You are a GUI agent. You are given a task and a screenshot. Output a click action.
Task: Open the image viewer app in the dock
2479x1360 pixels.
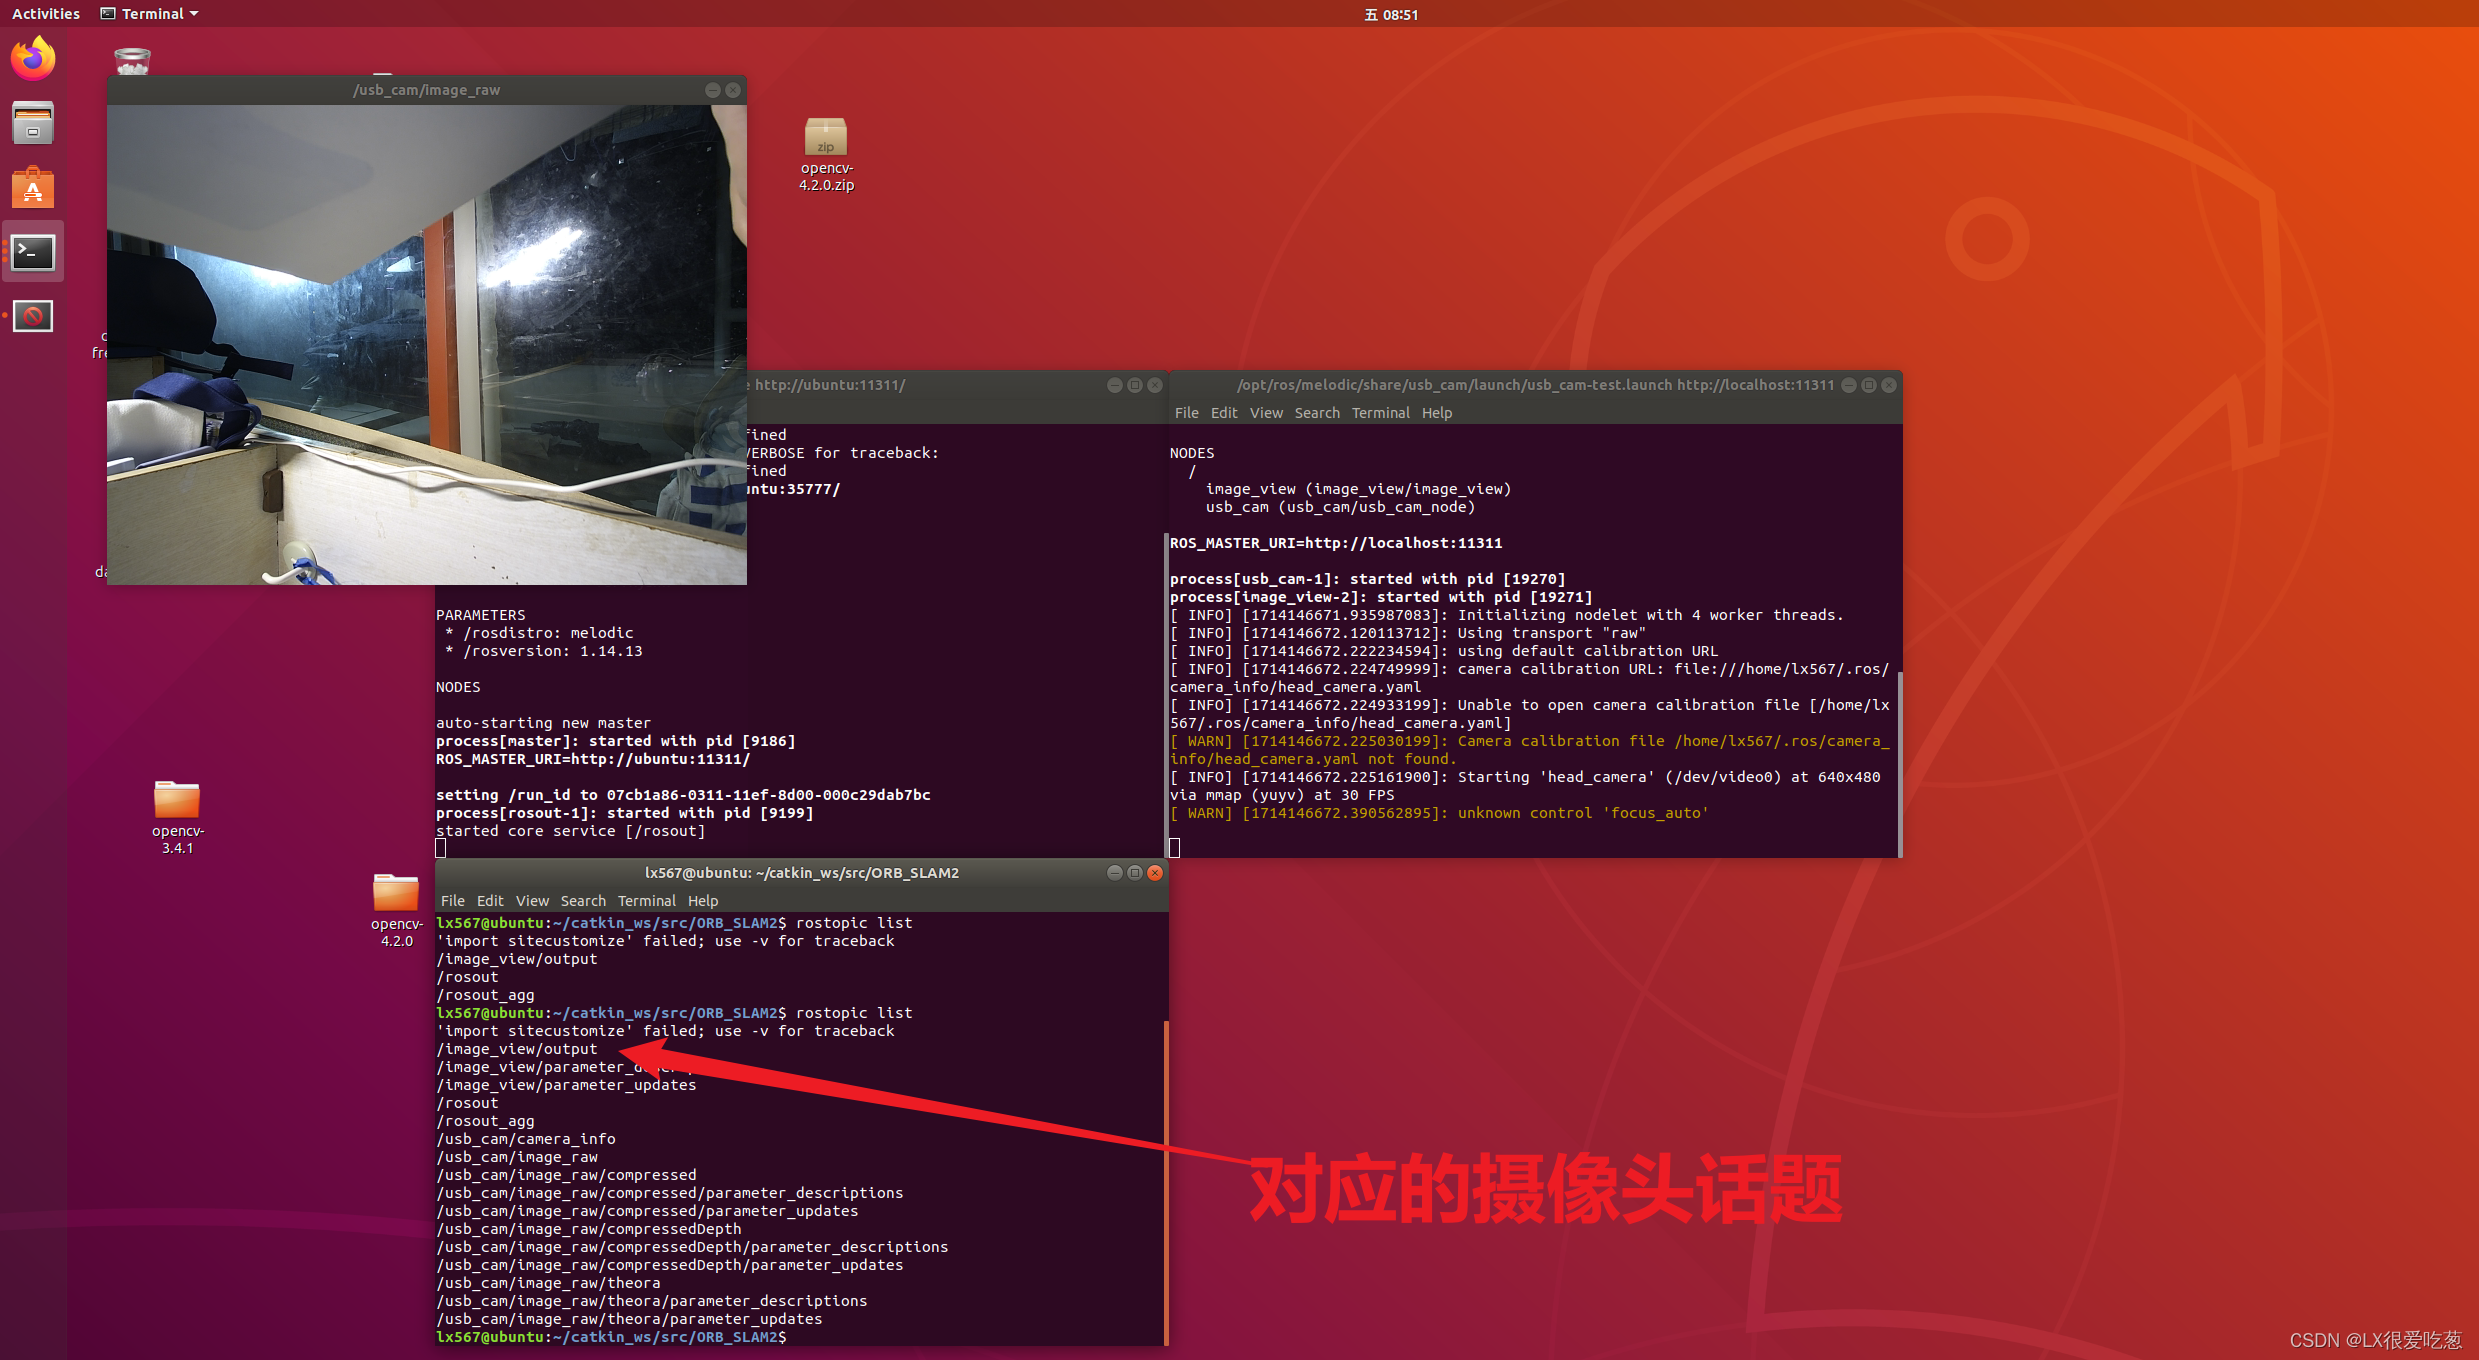[x=33, y=317]
